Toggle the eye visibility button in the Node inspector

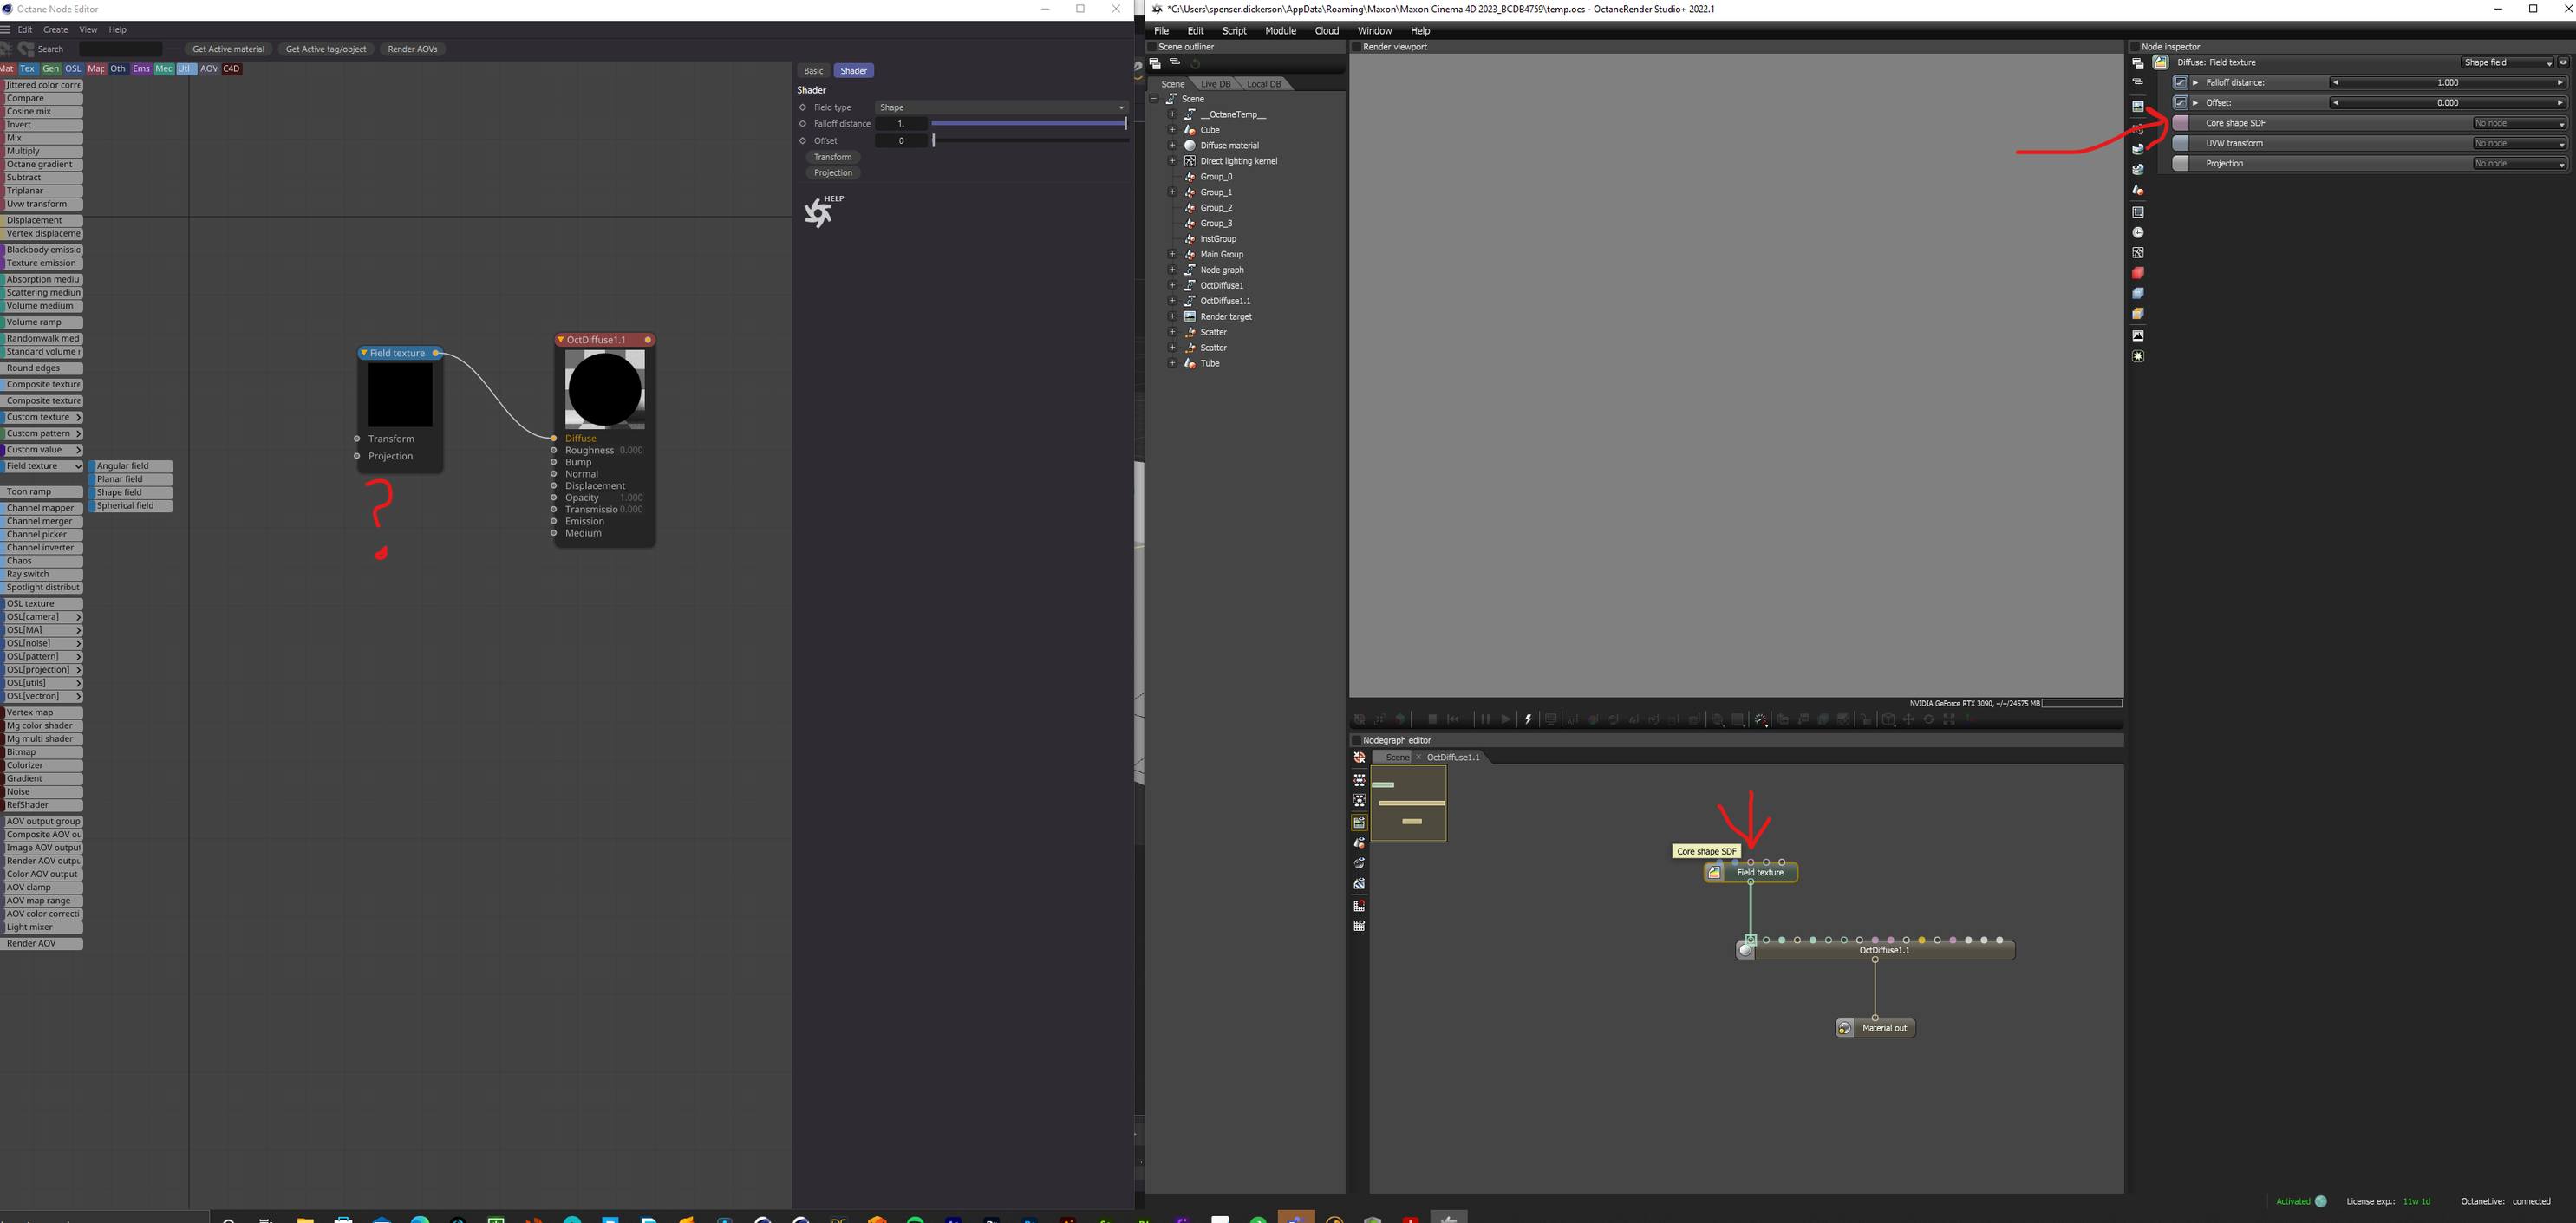(2563, 62)
